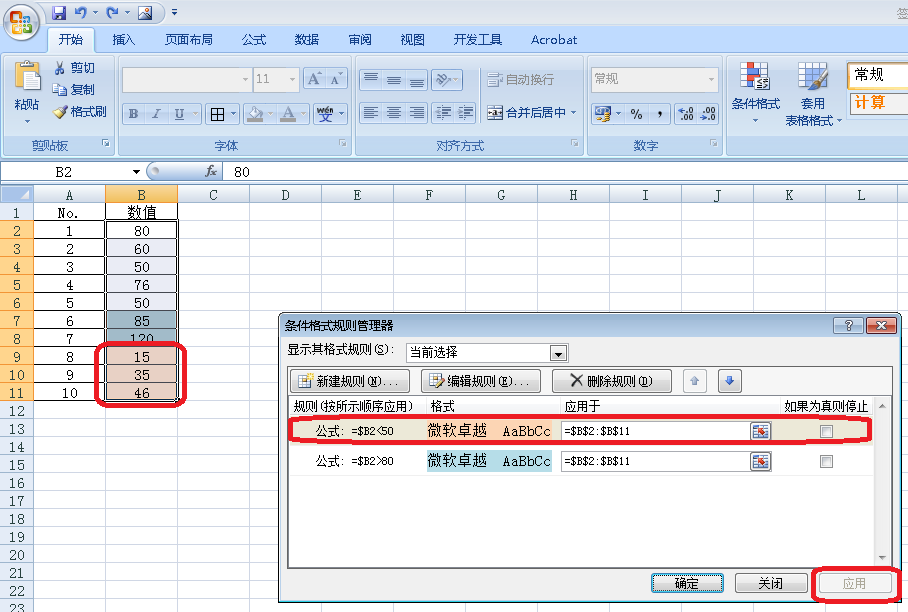Screen dimensions: 908x612
Task: Open quick access toolbar customize arrow
Action: 174,12
